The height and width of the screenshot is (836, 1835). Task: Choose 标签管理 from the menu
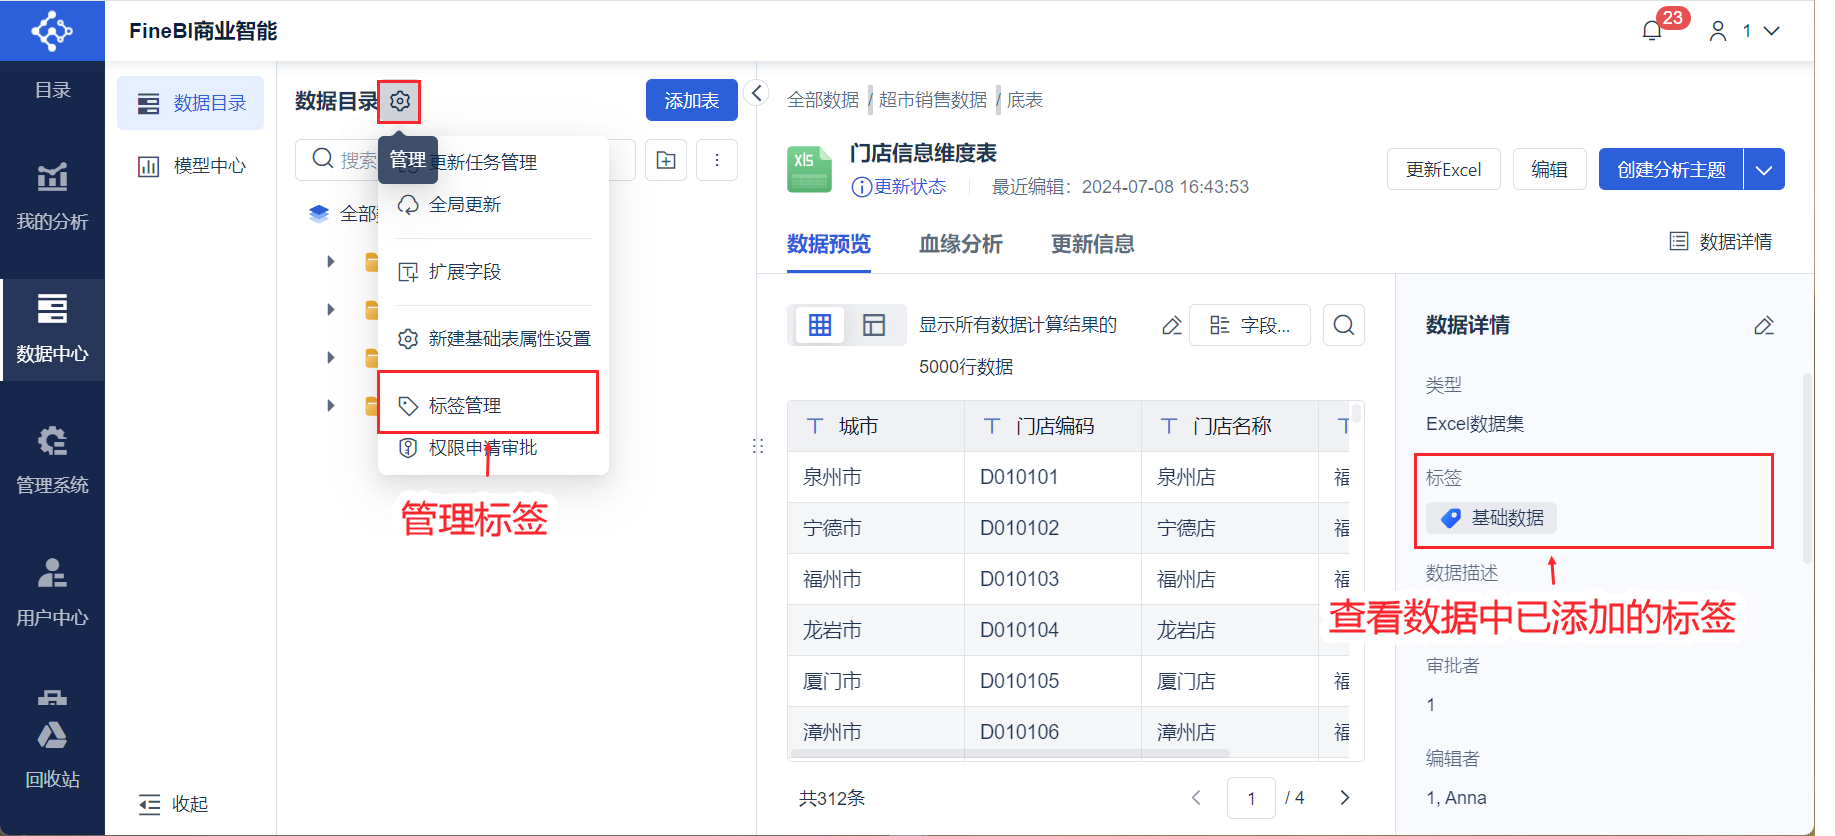coord(493,406)
